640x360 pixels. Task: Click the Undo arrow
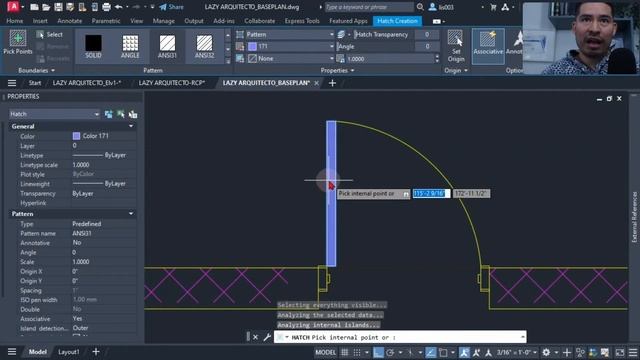118,7
